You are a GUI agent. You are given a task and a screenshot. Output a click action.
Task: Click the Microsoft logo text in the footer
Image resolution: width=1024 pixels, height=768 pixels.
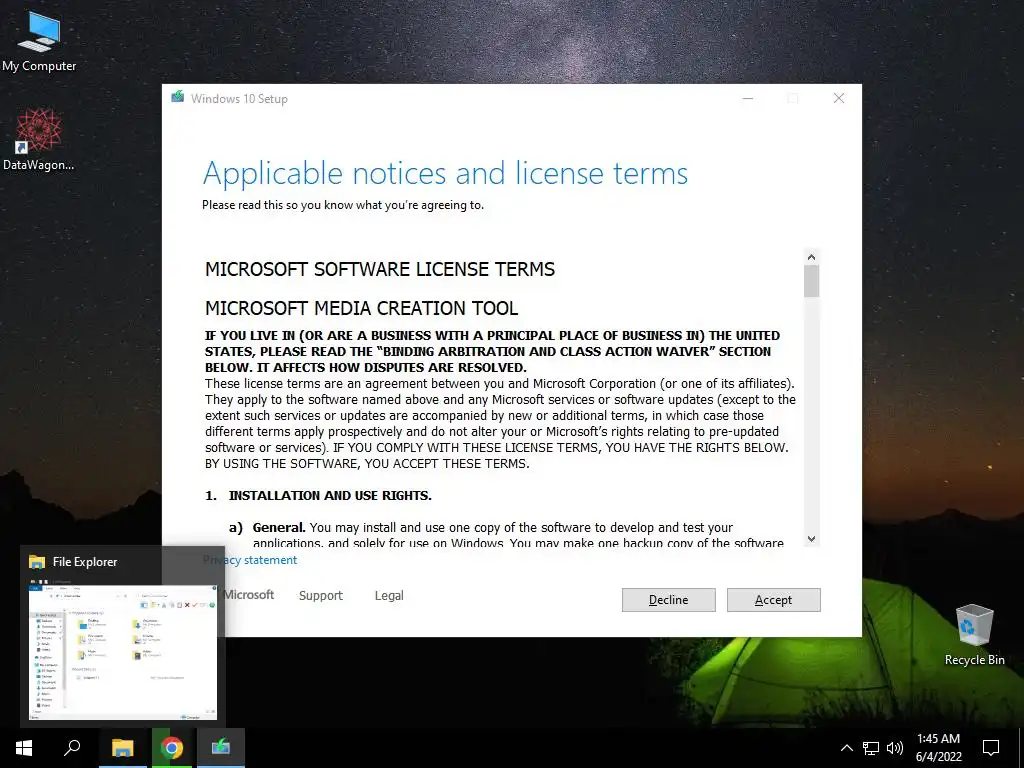[x=248, y=595]
